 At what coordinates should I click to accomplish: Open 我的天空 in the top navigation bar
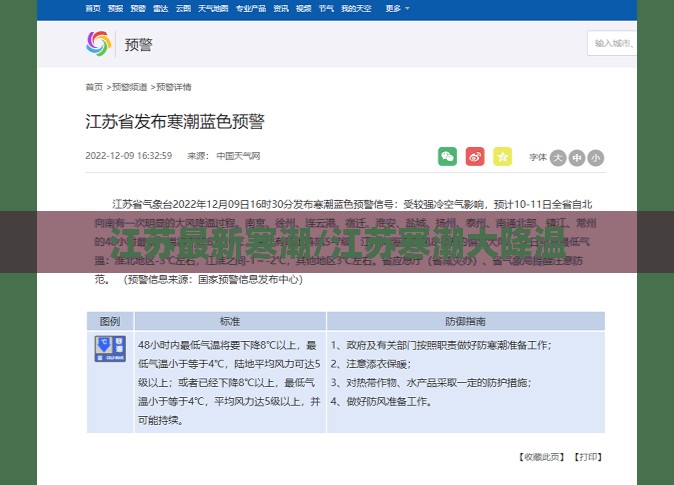(356, 8)
